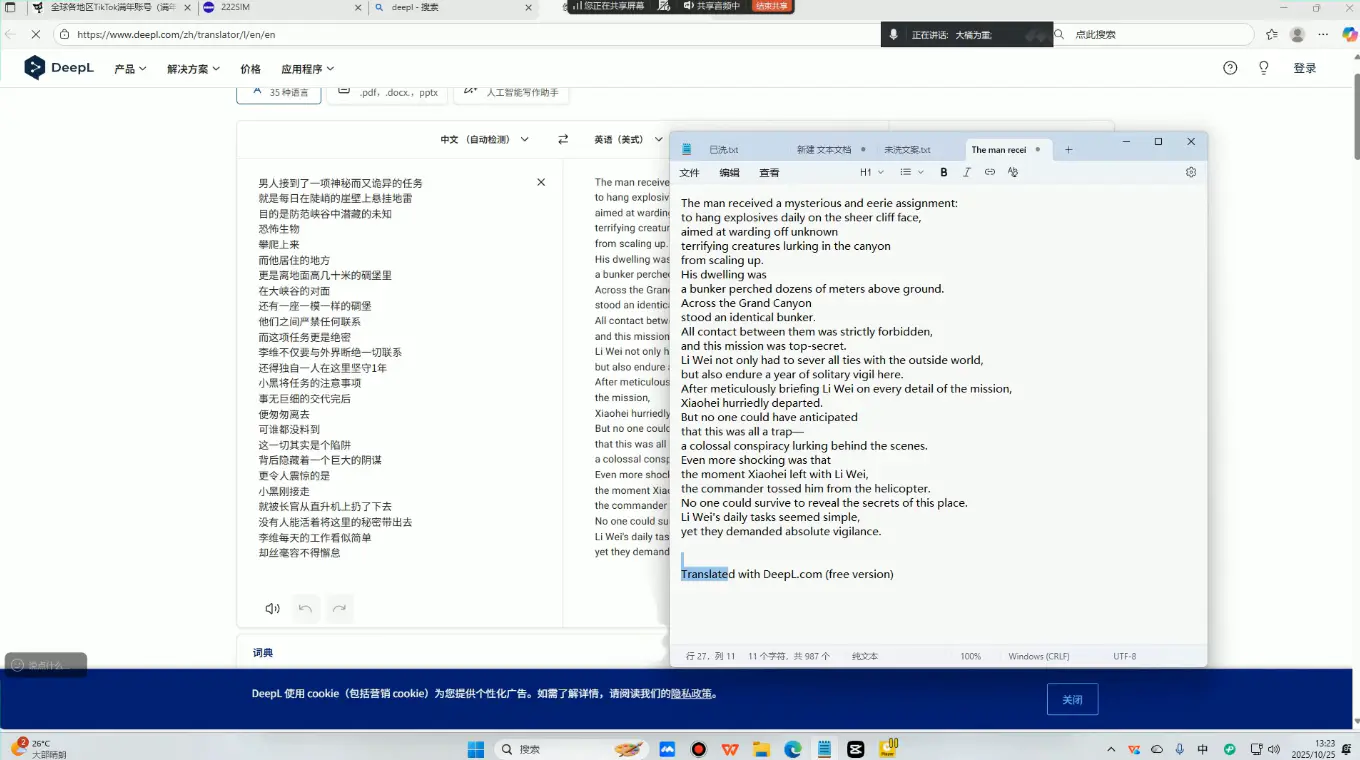Open the 人工智能写作助手 tab on DeepL
This screenshot has height=760, width=1360.
point(512,91)
